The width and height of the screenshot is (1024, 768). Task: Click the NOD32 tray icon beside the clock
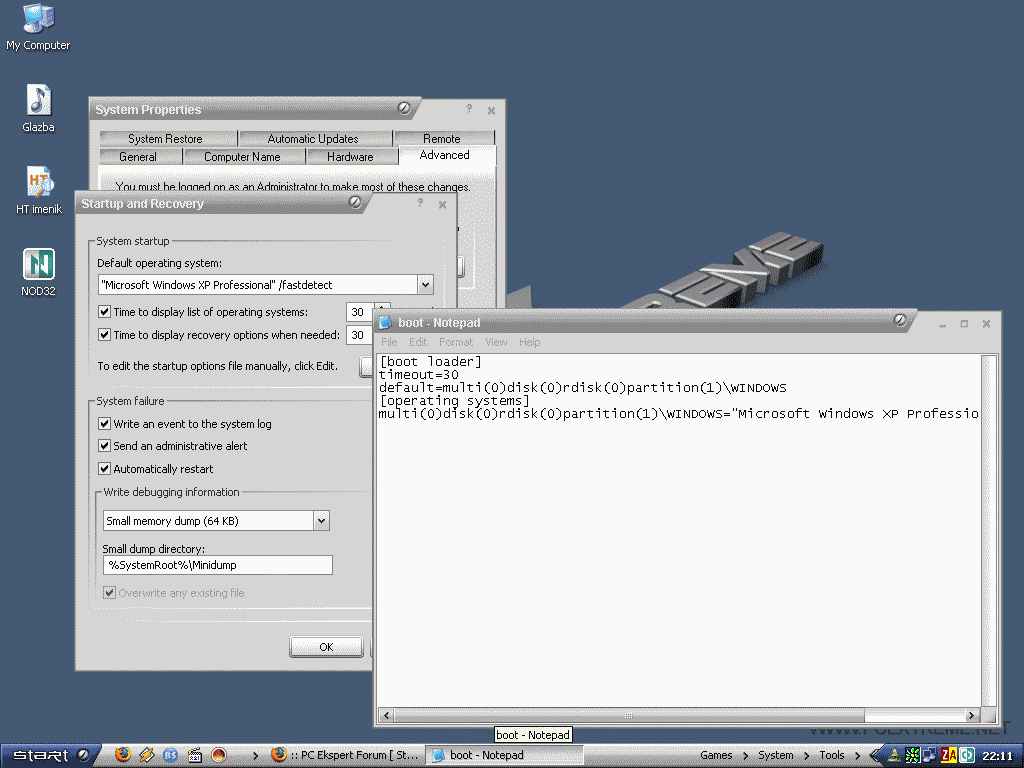966,756
